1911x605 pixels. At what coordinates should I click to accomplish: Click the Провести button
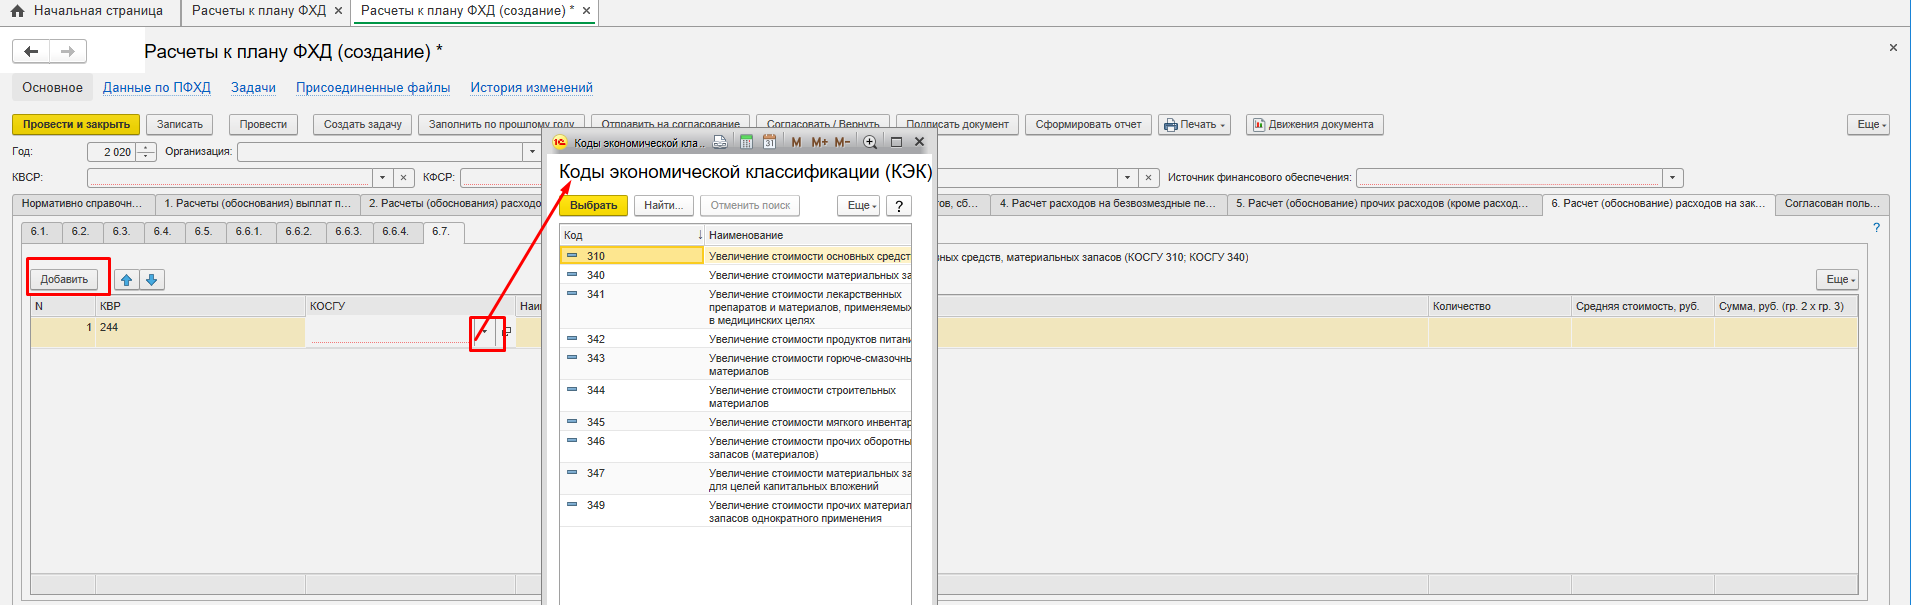(x=263, y=125)
